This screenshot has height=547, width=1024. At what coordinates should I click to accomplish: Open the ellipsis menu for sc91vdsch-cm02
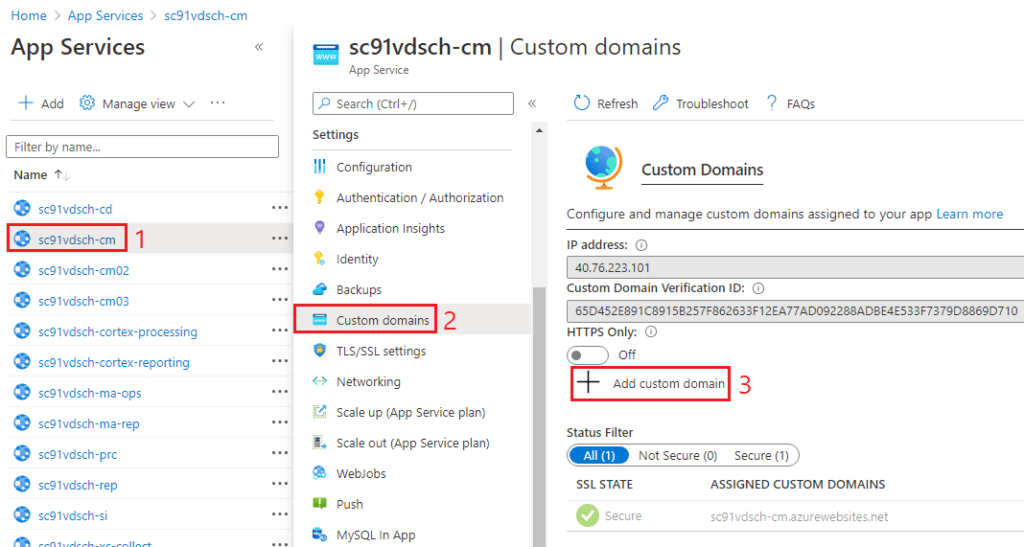(x=280, y=269)
